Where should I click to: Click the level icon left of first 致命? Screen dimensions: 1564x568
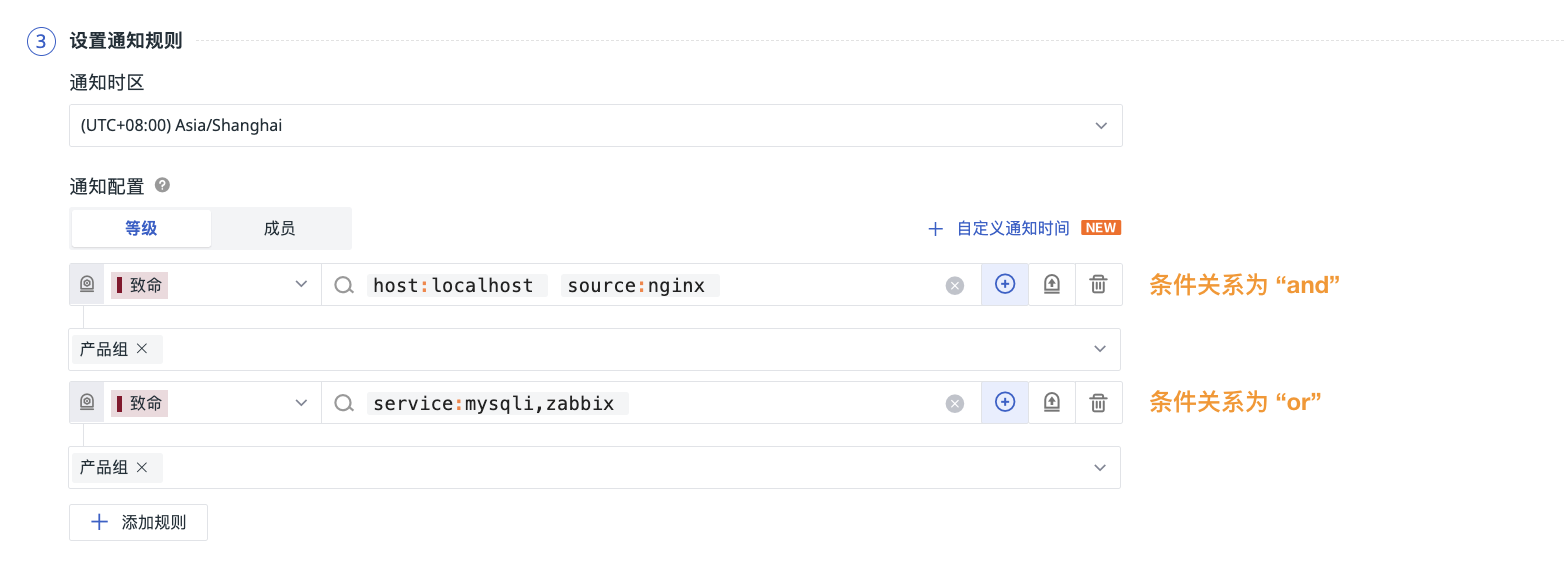point(87,285)
